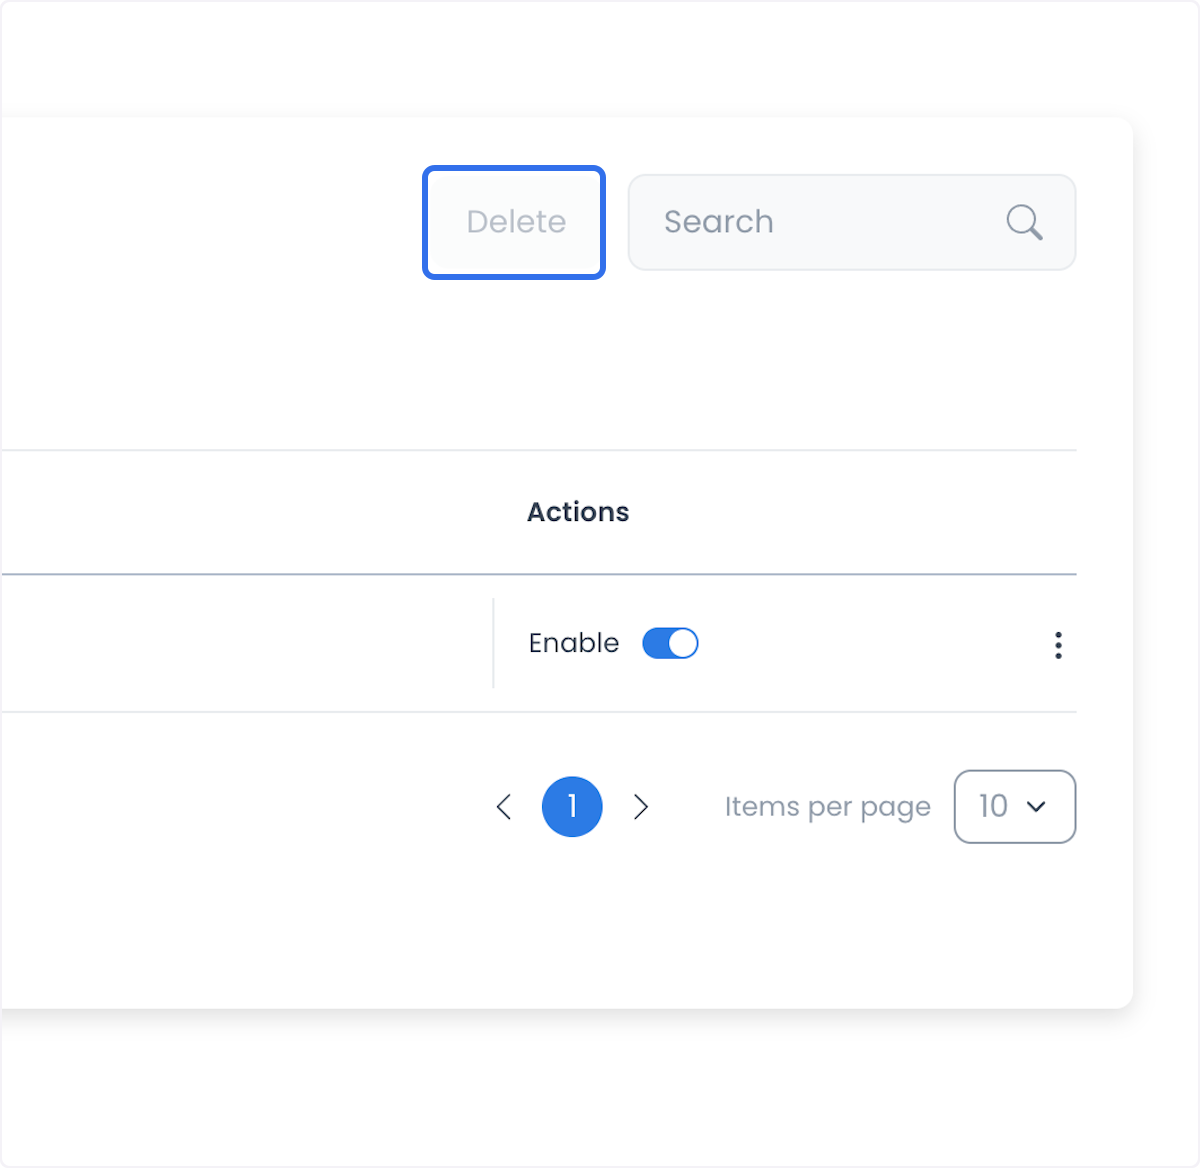
Task: Toggle the Enable switch off
Action: (x=670, y=643)
